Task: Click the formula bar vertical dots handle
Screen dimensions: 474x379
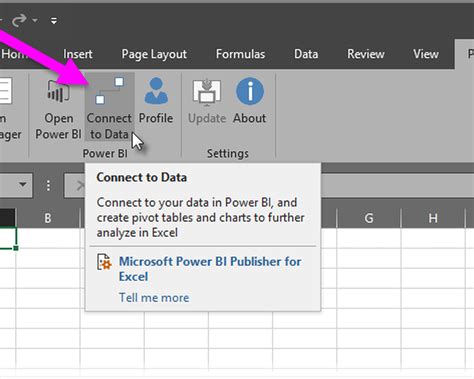Action: 48,185
